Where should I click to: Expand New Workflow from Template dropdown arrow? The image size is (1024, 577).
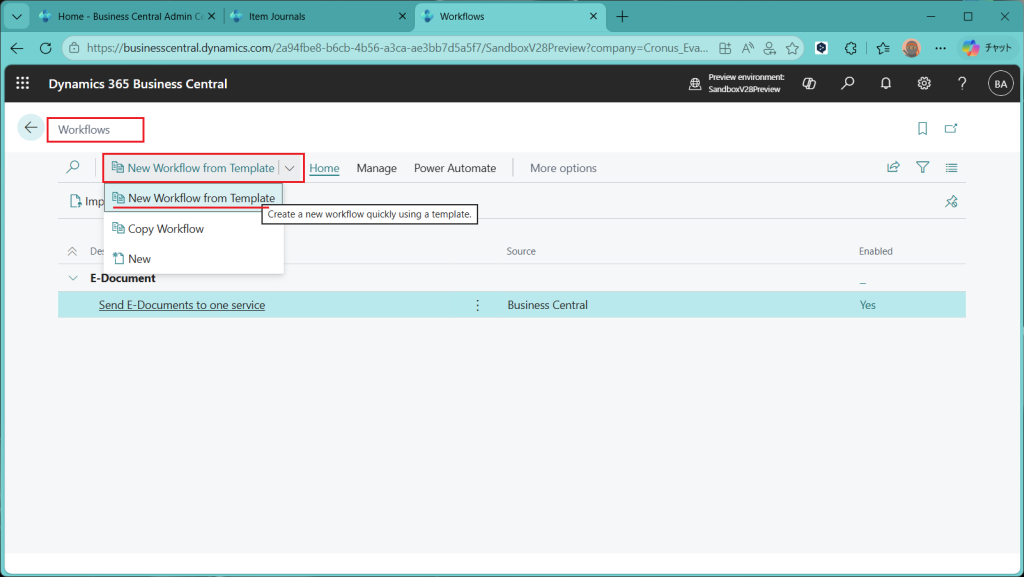tap(290, 168)
